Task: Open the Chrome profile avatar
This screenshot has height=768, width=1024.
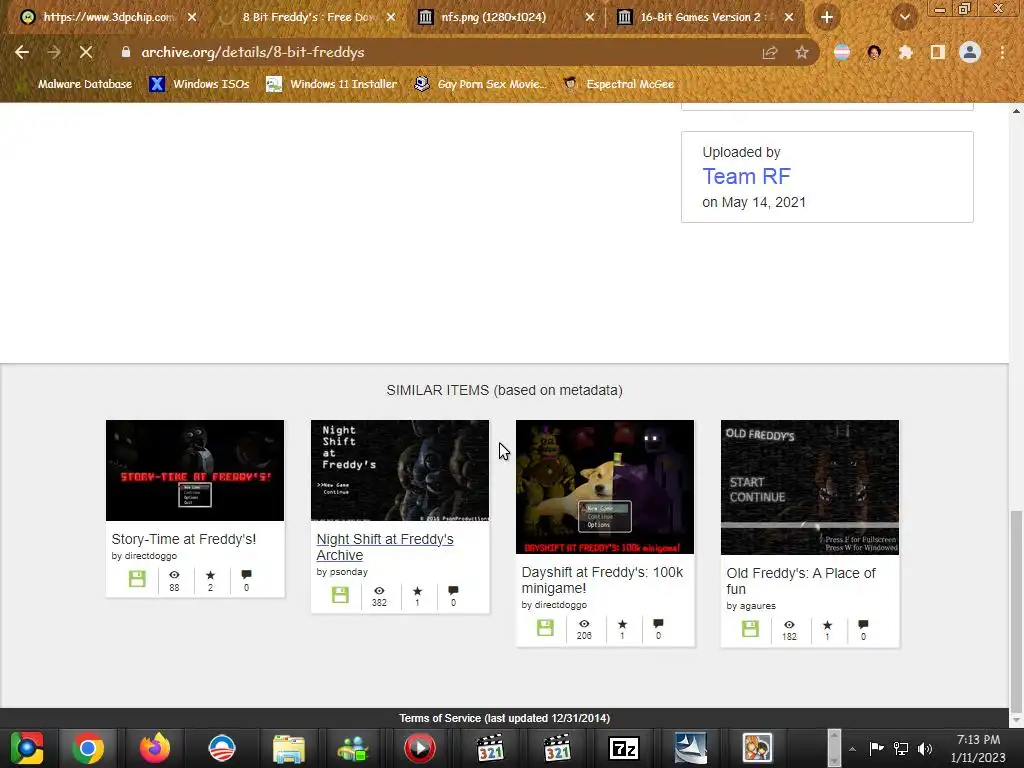Action: [970, 52]
